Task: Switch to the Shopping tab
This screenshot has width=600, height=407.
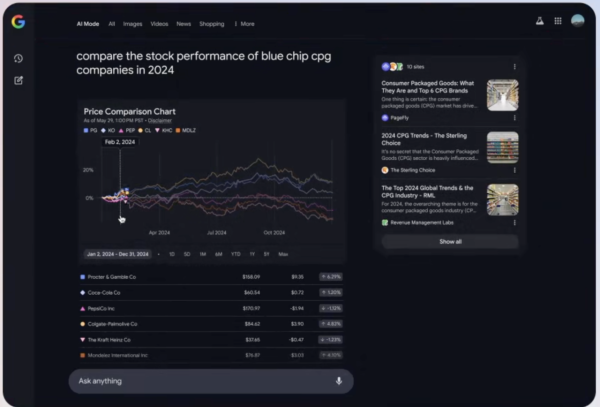Action: pos(211,23)
